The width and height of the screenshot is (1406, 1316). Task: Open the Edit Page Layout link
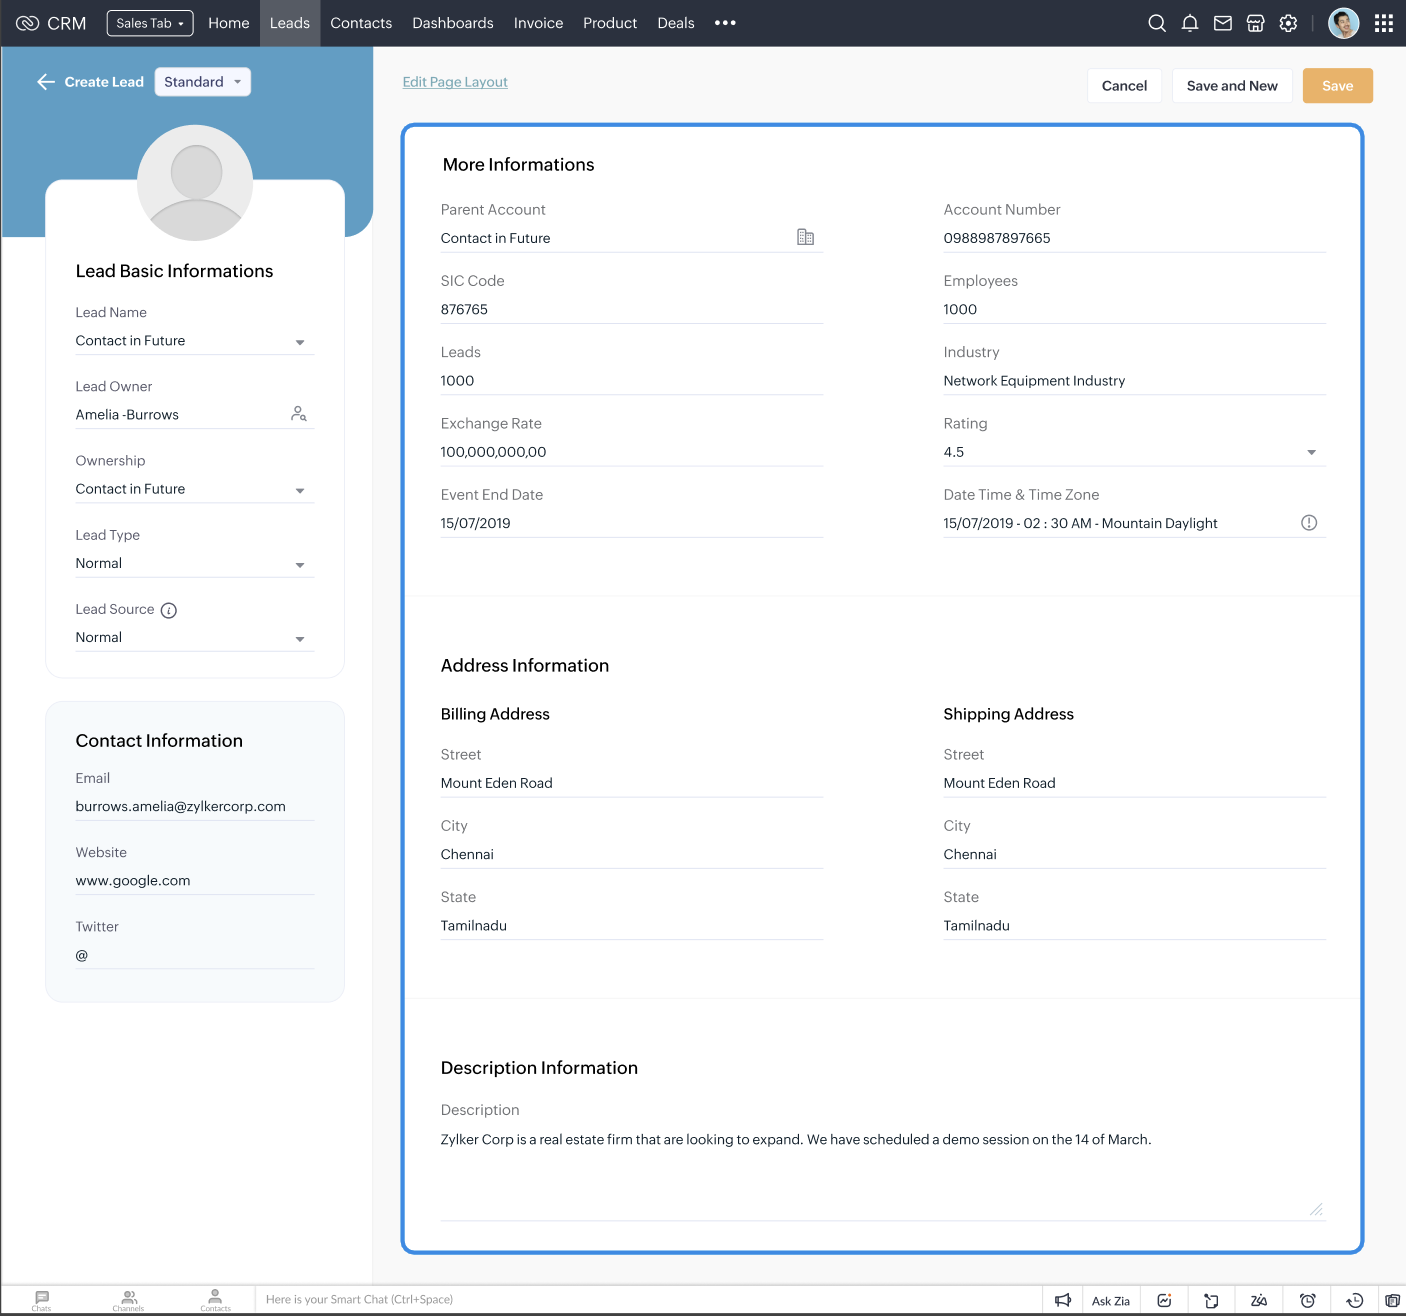tap(455, 81)
